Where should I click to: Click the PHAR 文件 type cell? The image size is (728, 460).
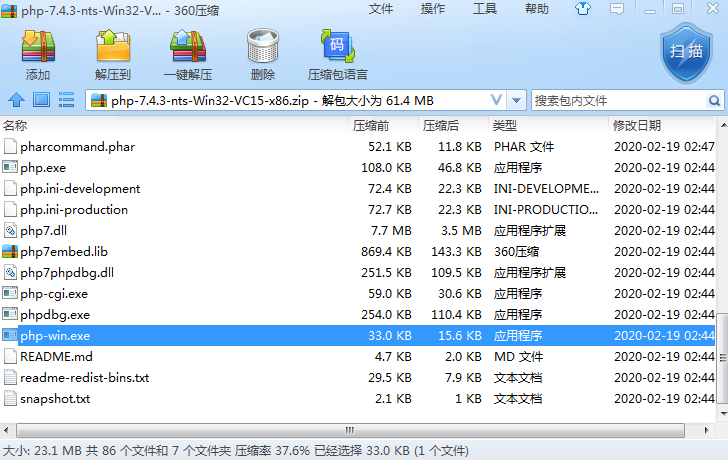(x=524, y=146)
